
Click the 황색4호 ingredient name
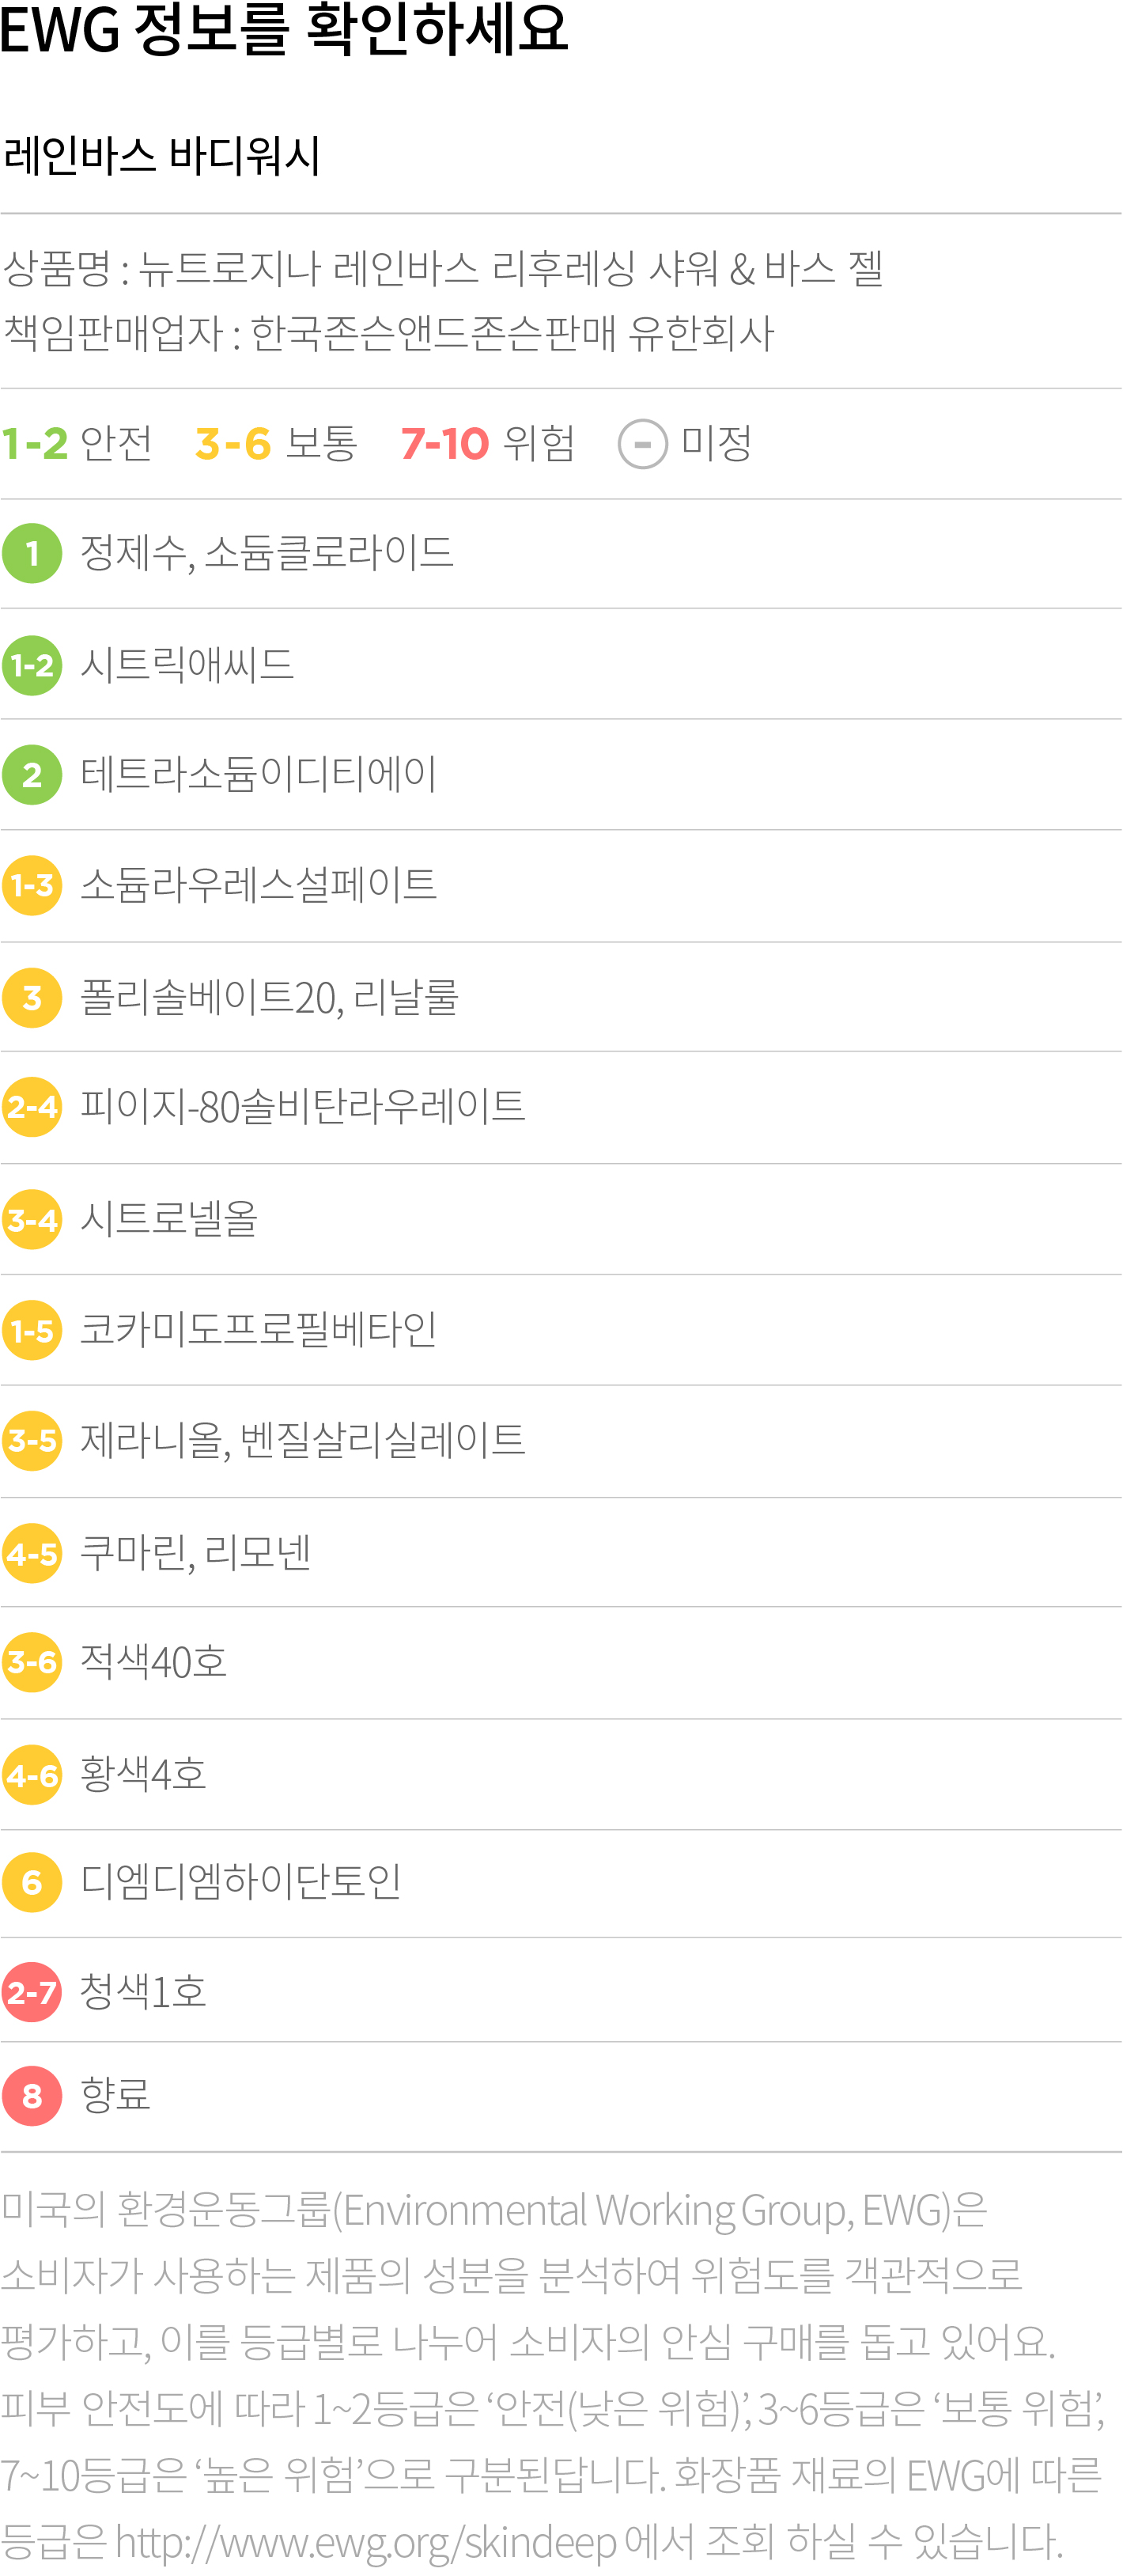tap(143, 1774)
